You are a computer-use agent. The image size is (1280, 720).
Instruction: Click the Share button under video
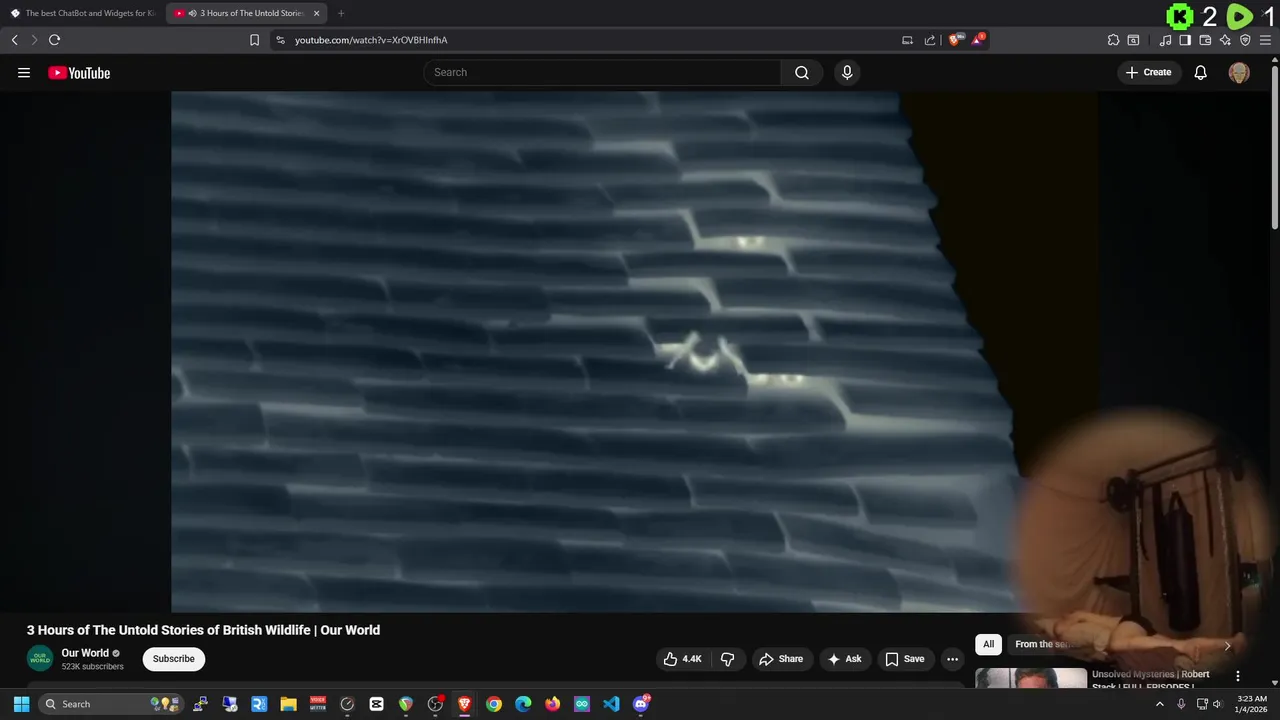[781, 659]
